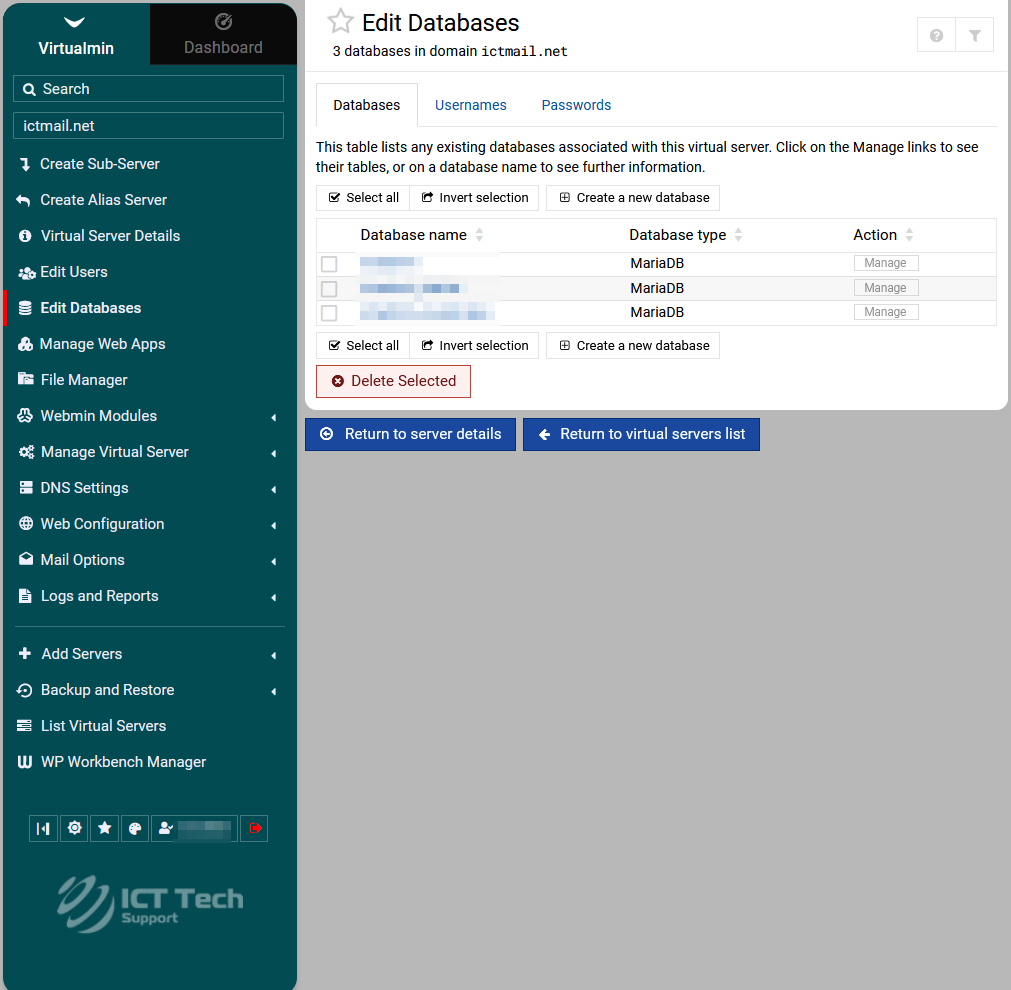Expand the Manage Virtual Server arrow
The width and height of the screenshot is (1011, 990).
tap(274, 453)
